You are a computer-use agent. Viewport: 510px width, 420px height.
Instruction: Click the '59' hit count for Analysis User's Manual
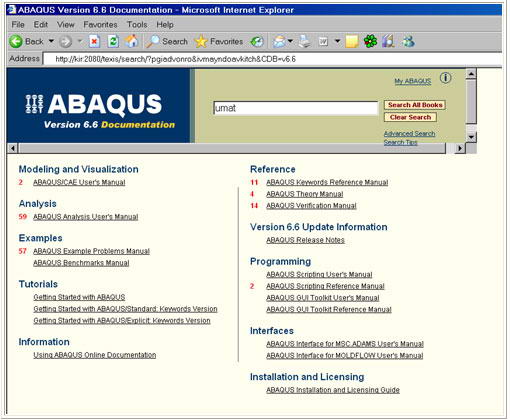[x=22, y=217]
